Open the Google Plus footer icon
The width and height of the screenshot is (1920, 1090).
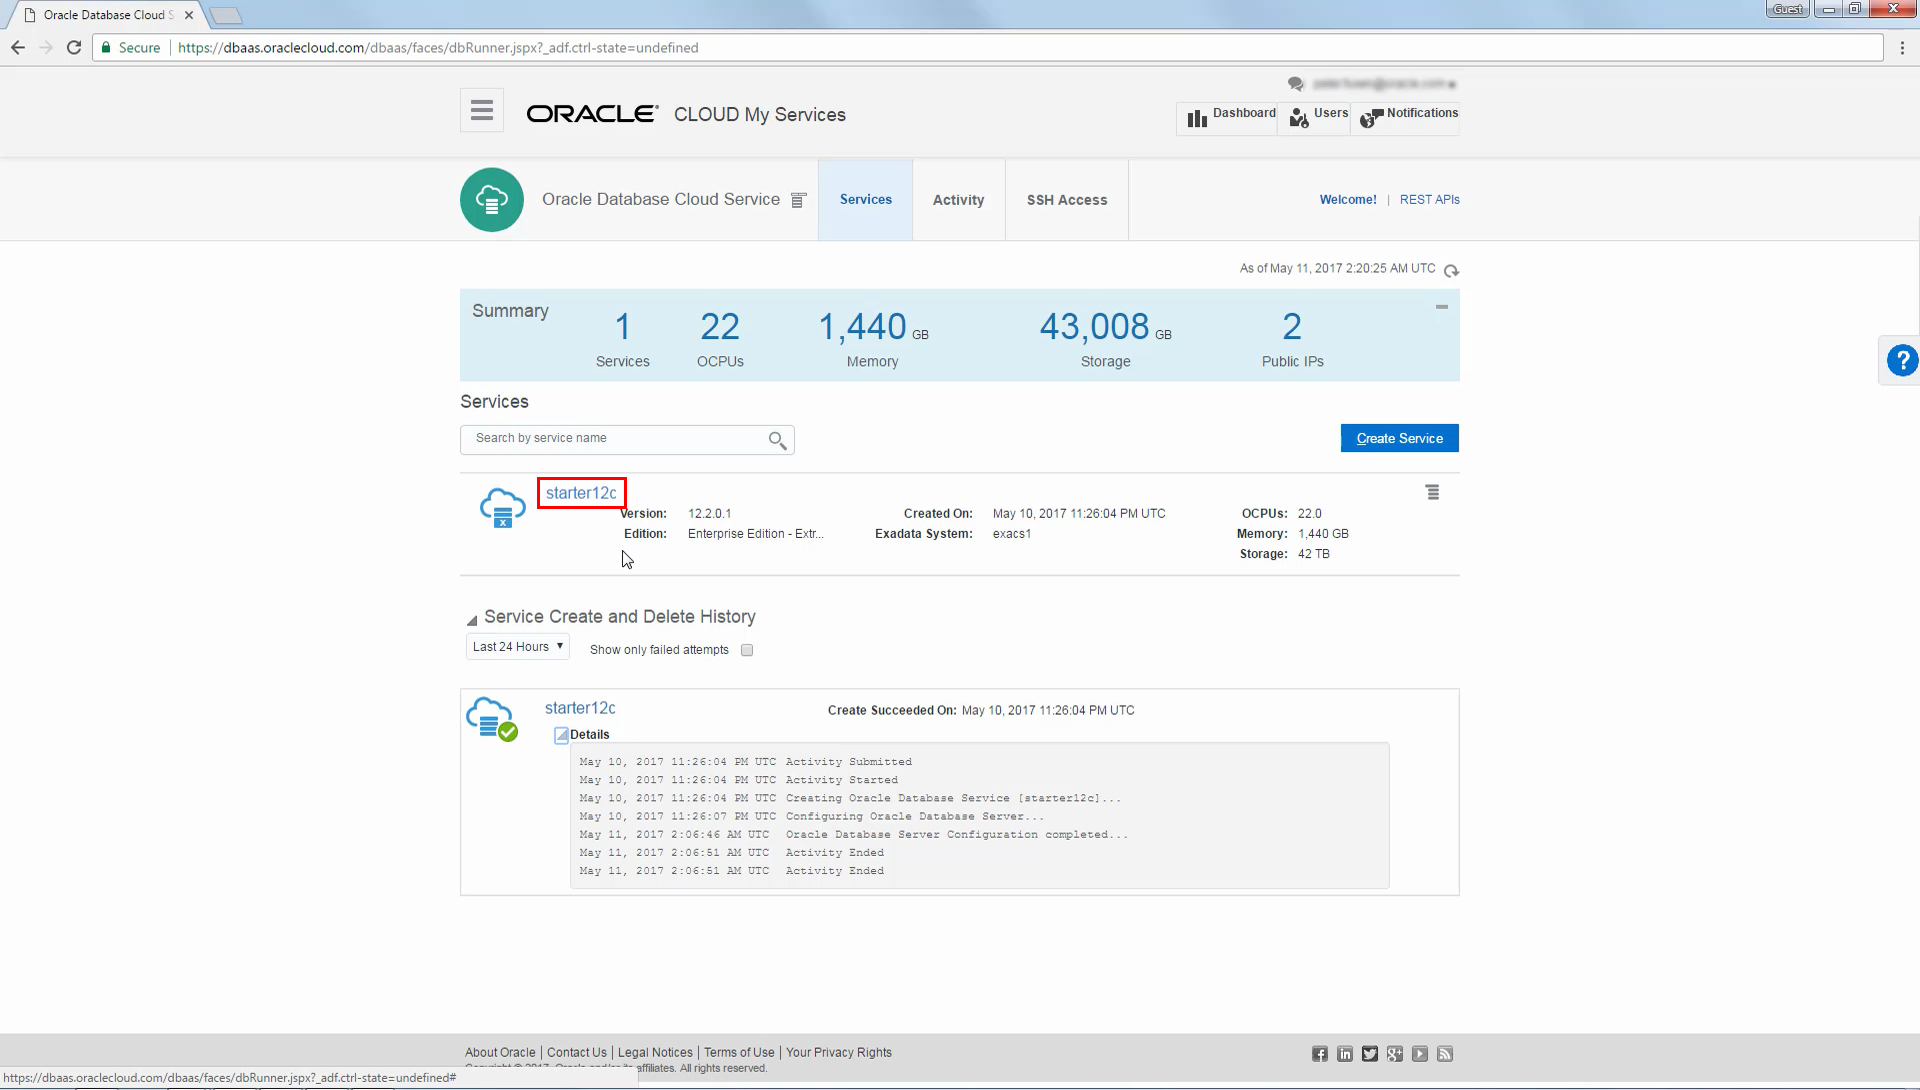tap(1395, 1054)
